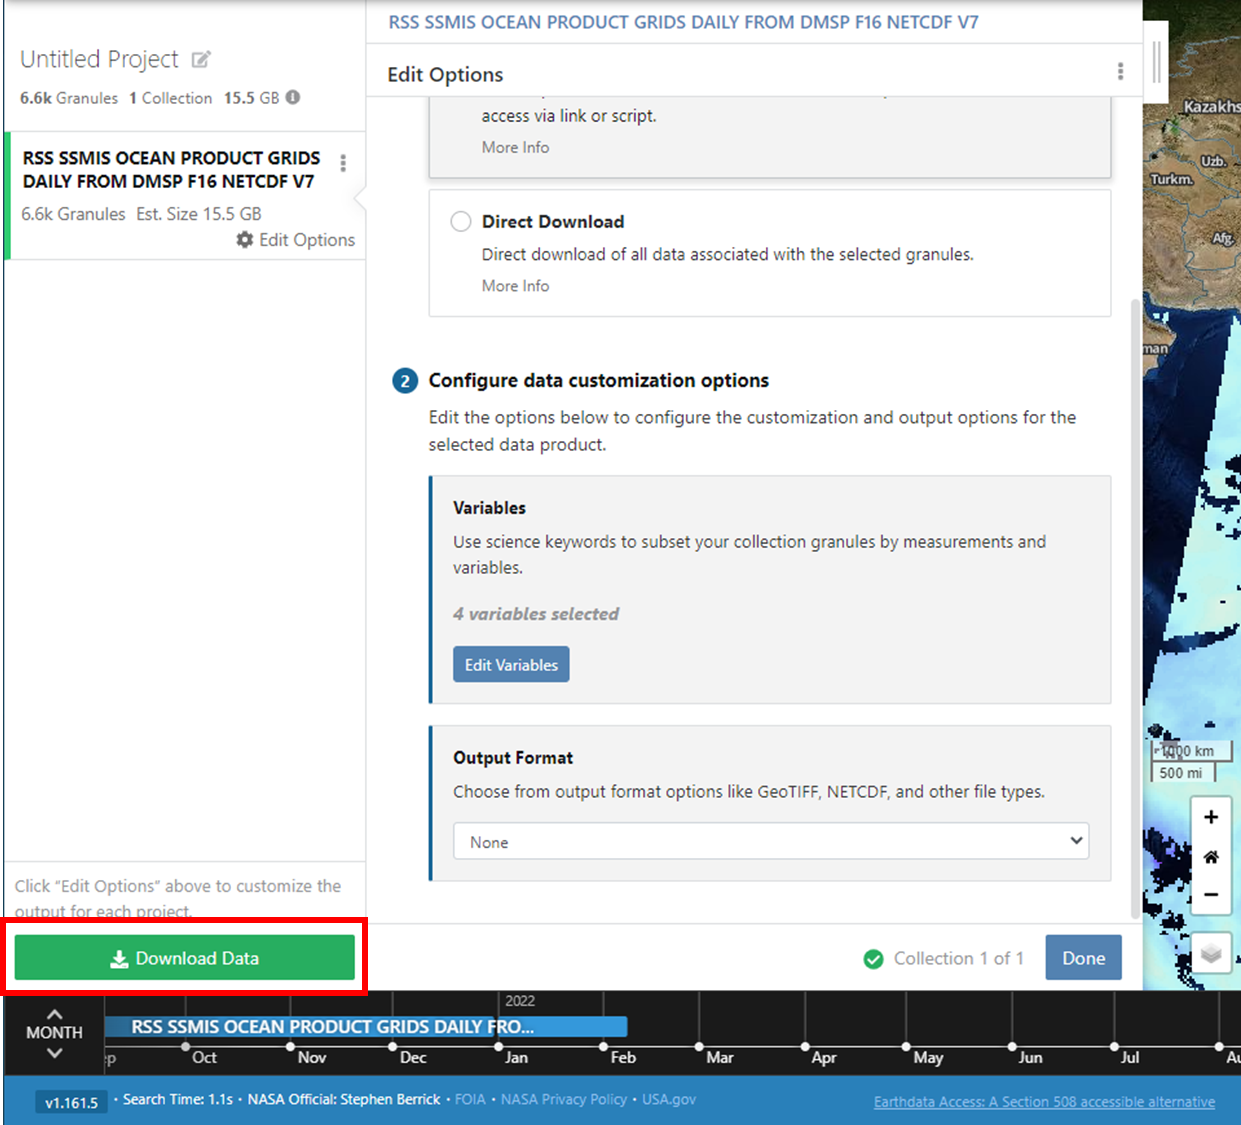This screenshot has width=1241, height=1125.
Task: Click the blue collection bar on timeline
Action: click(366, 1027)
